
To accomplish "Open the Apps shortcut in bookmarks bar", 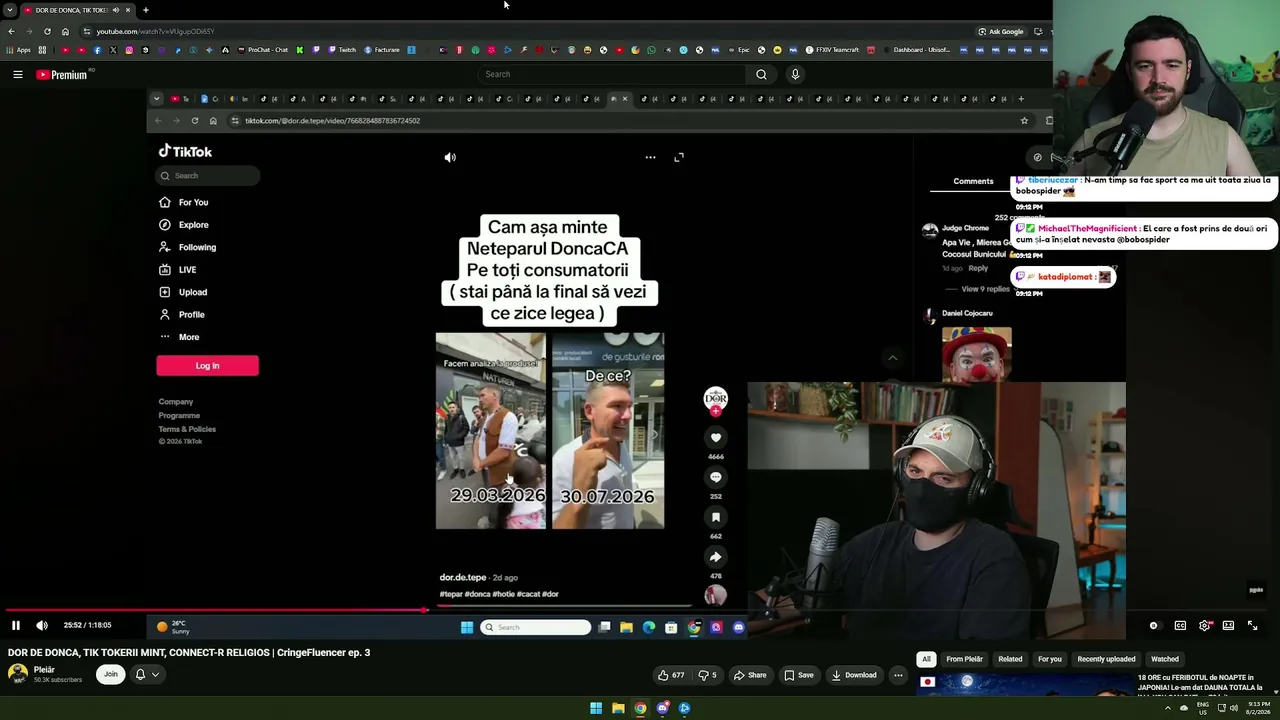I will point(19,50).
